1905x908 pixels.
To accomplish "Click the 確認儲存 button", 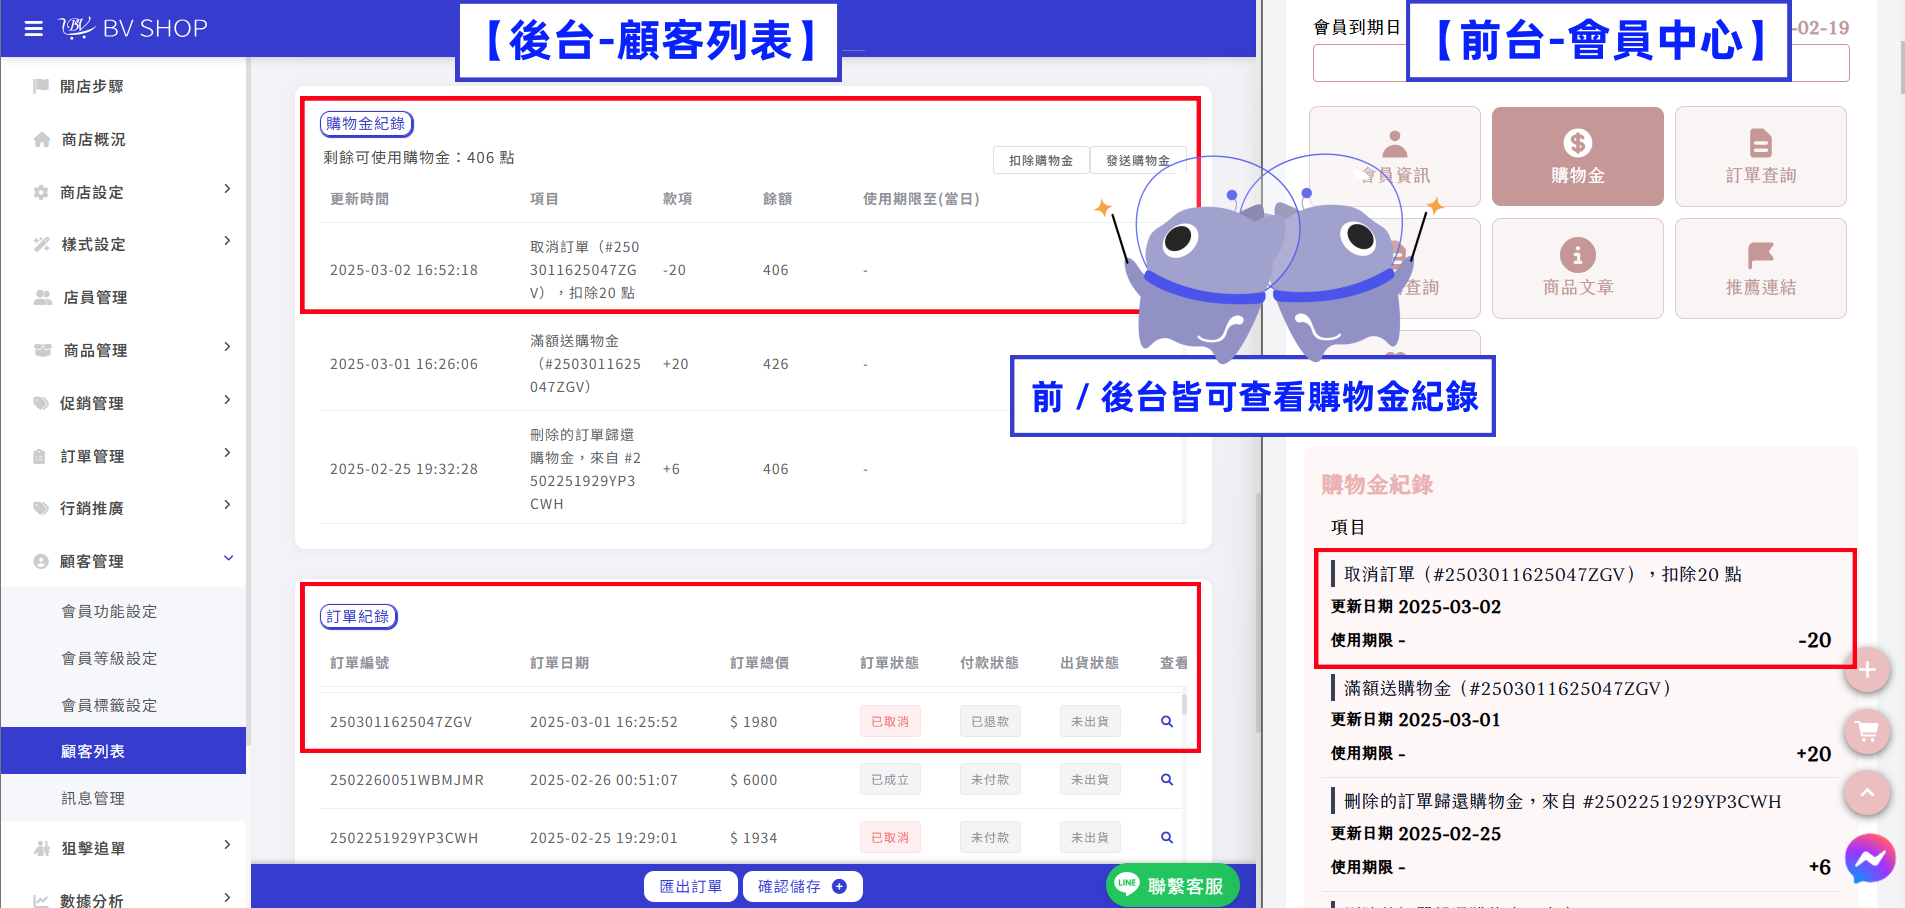I will (x=802, y=886).
